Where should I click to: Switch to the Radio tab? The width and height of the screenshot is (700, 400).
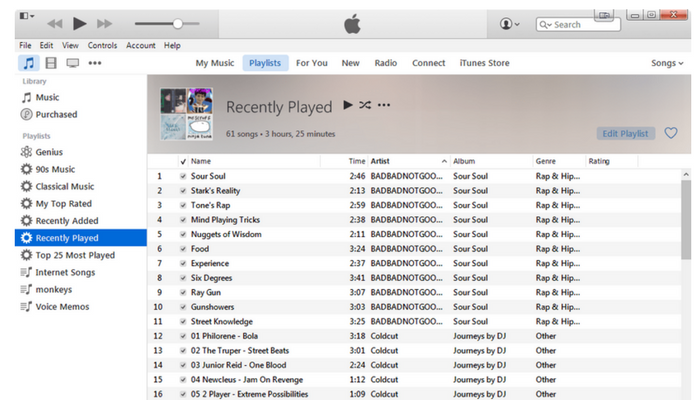click(386, 63)
